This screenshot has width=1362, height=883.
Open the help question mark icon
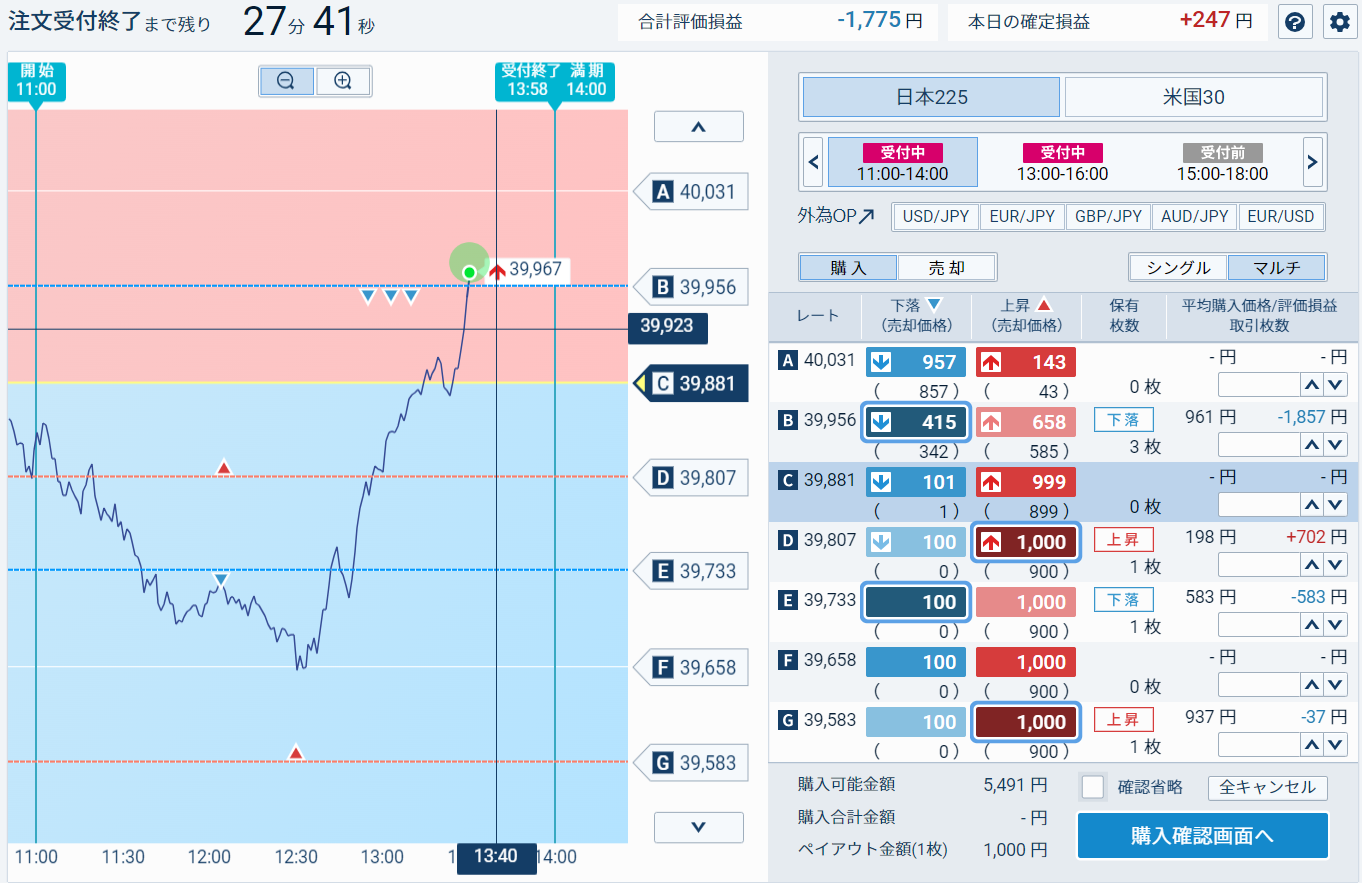point(1295,22)
